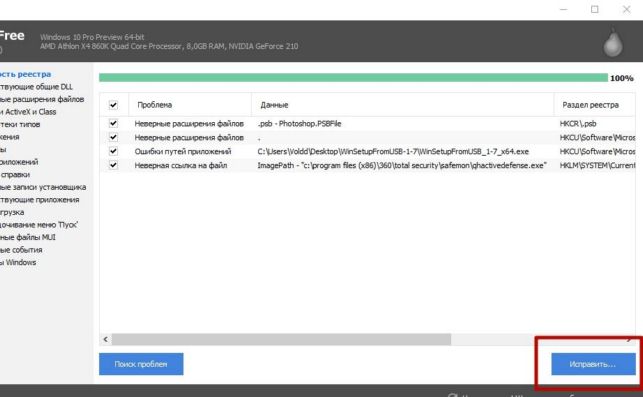
Task: Sort by the 'Проблема' column header
Action: pyautogui.click(x=190, y=105)
